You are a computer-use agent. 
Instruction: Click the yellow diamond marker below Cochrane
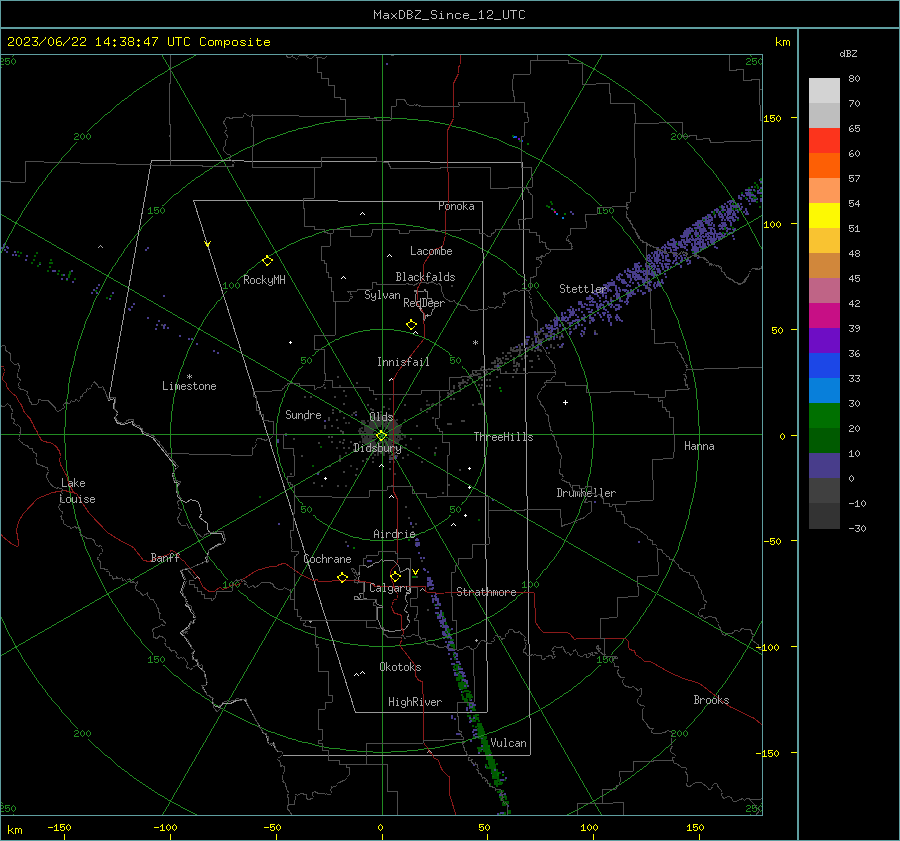pyautogui.click(x=342, y=578)
